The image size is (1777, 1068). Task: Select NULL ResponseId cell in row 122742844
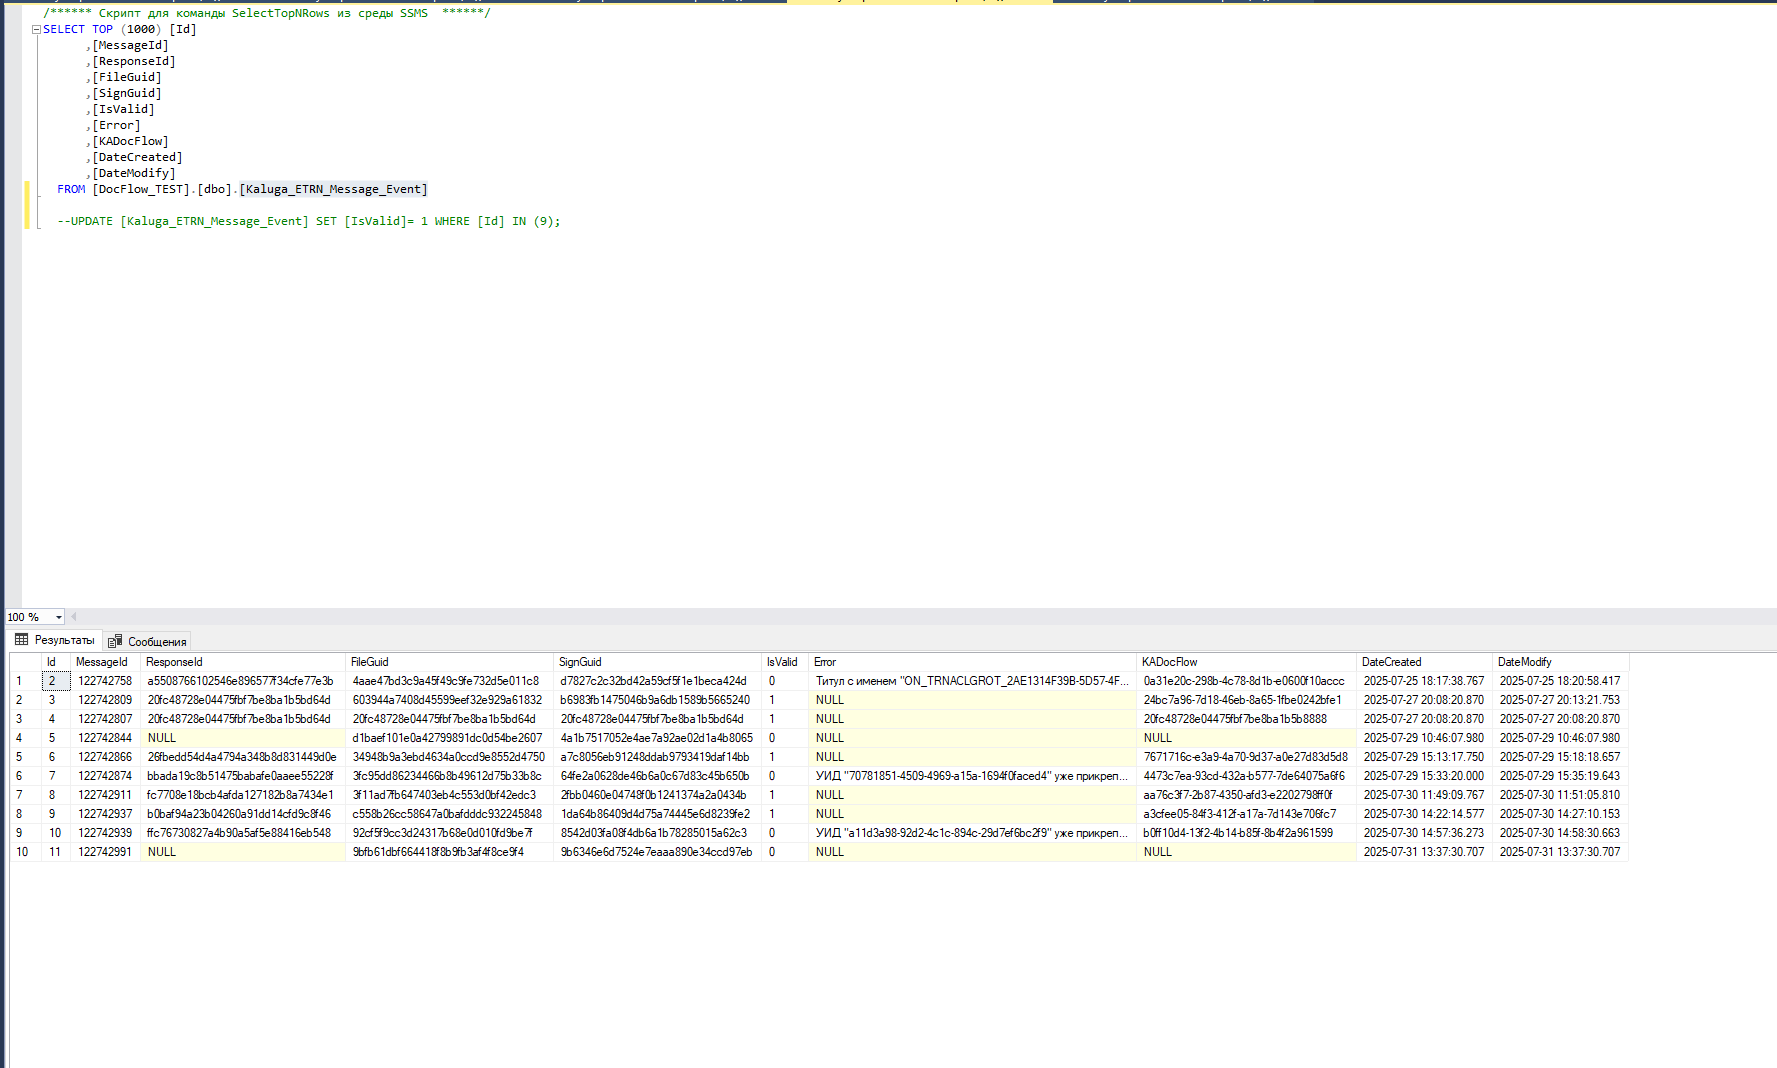pyautogui.click(x=243, y=738)
